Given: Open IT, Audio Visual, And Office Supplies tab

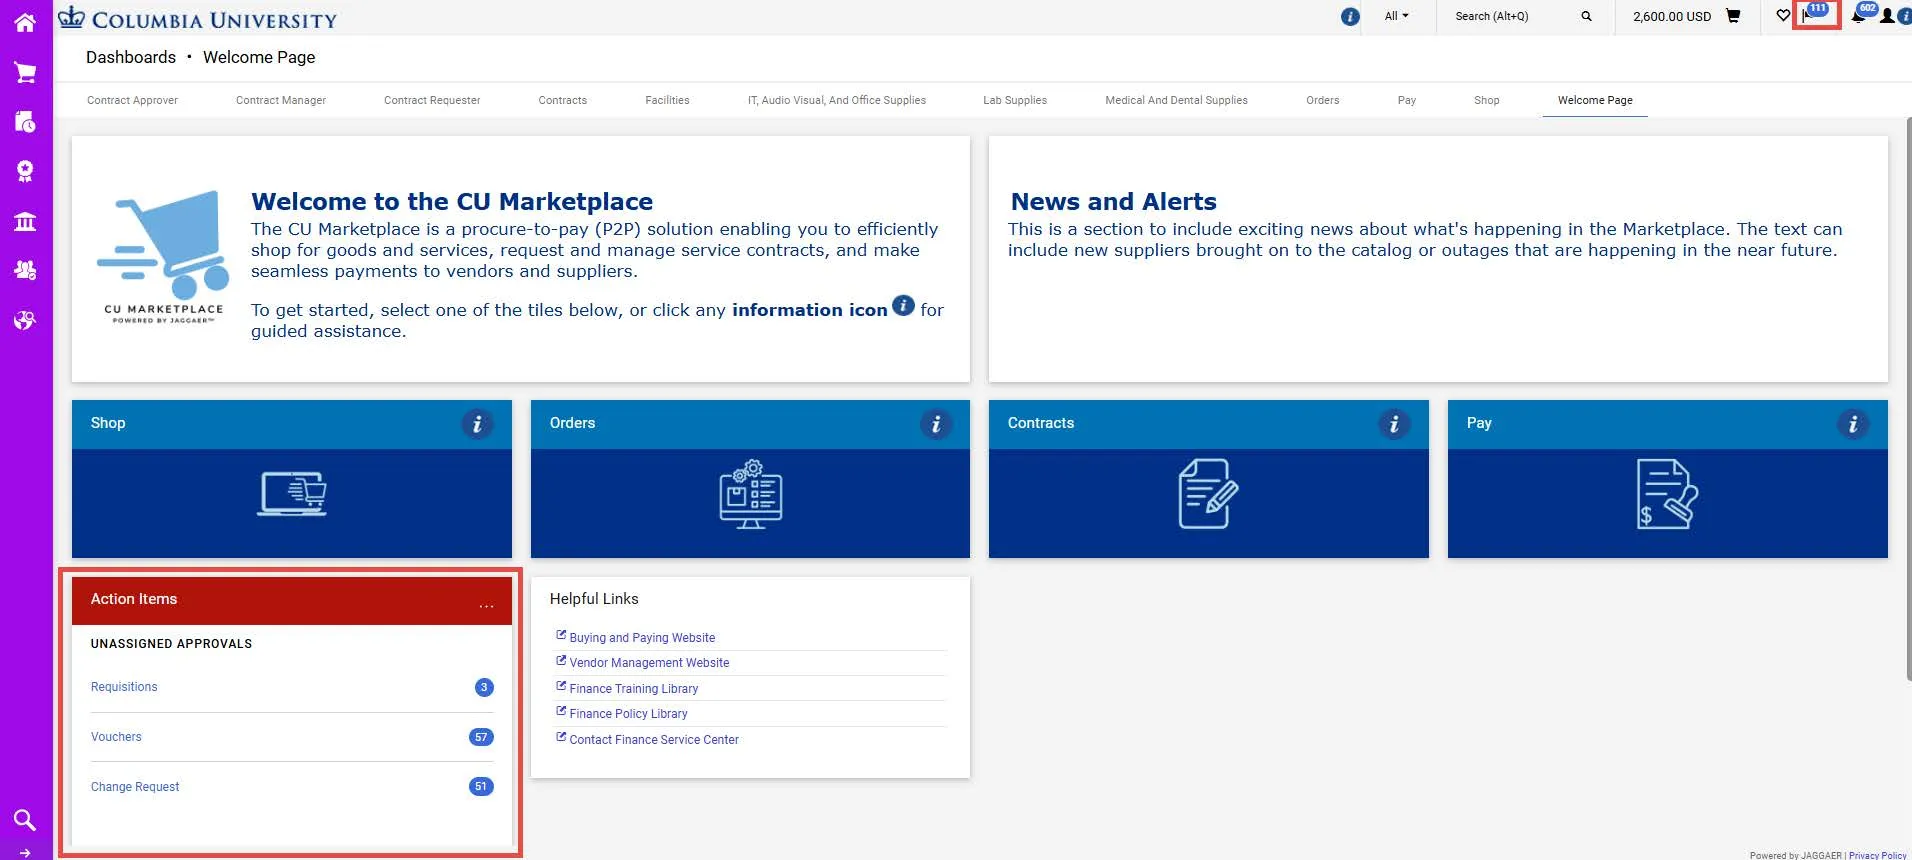Looking at the screenshot, I should [x=837, y=100].
